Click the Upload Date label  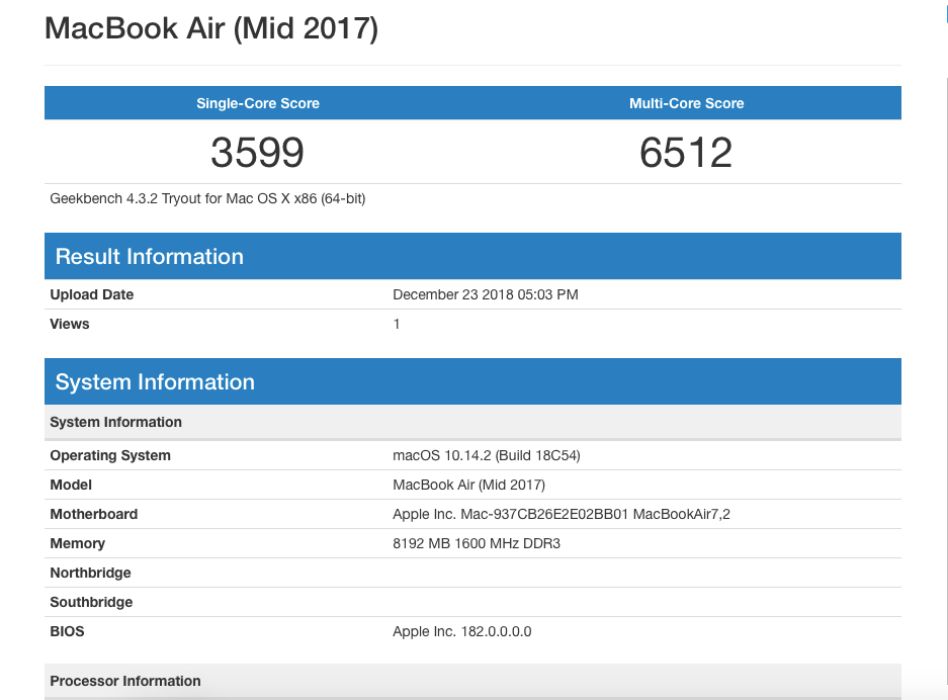(x=92, y=294)
